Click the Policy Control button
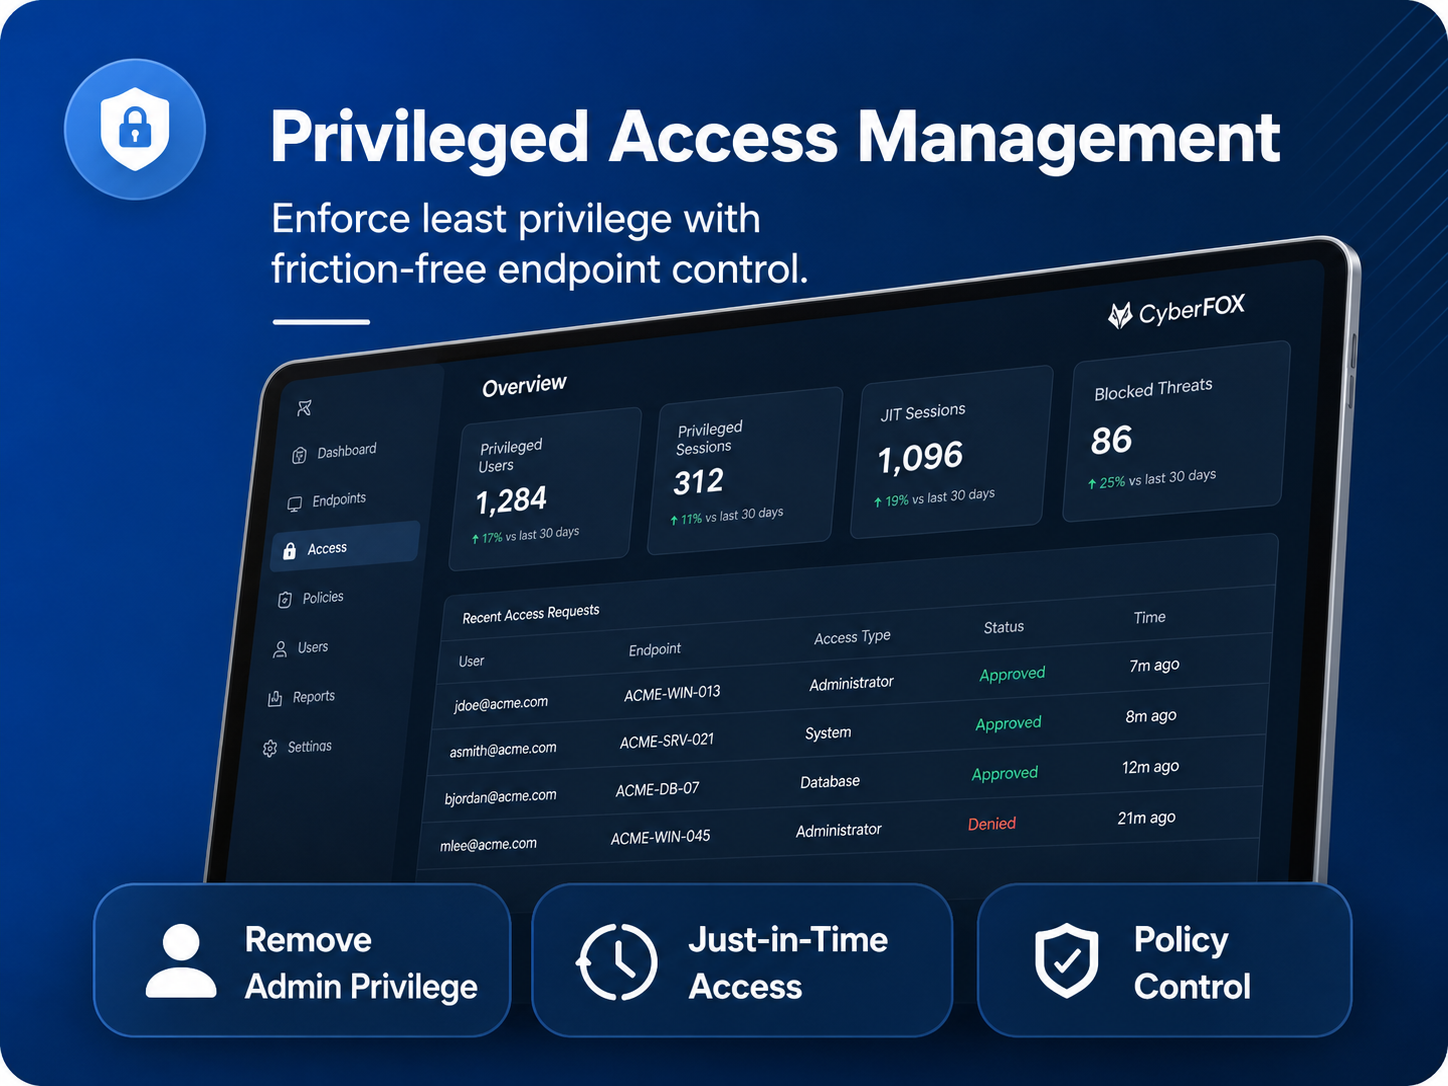Viewport: 1448px width, 1086px height. coord(1164,960)
